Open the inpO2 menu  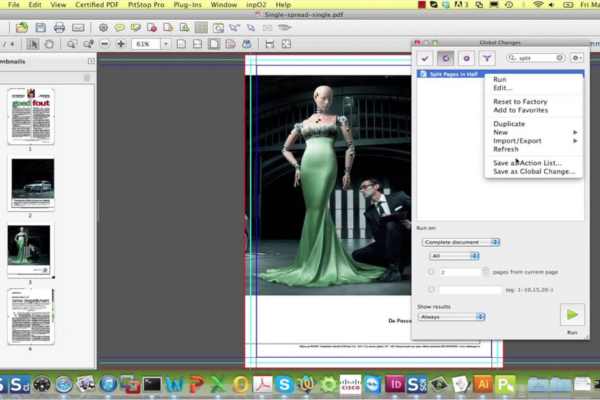coord(256,5)
